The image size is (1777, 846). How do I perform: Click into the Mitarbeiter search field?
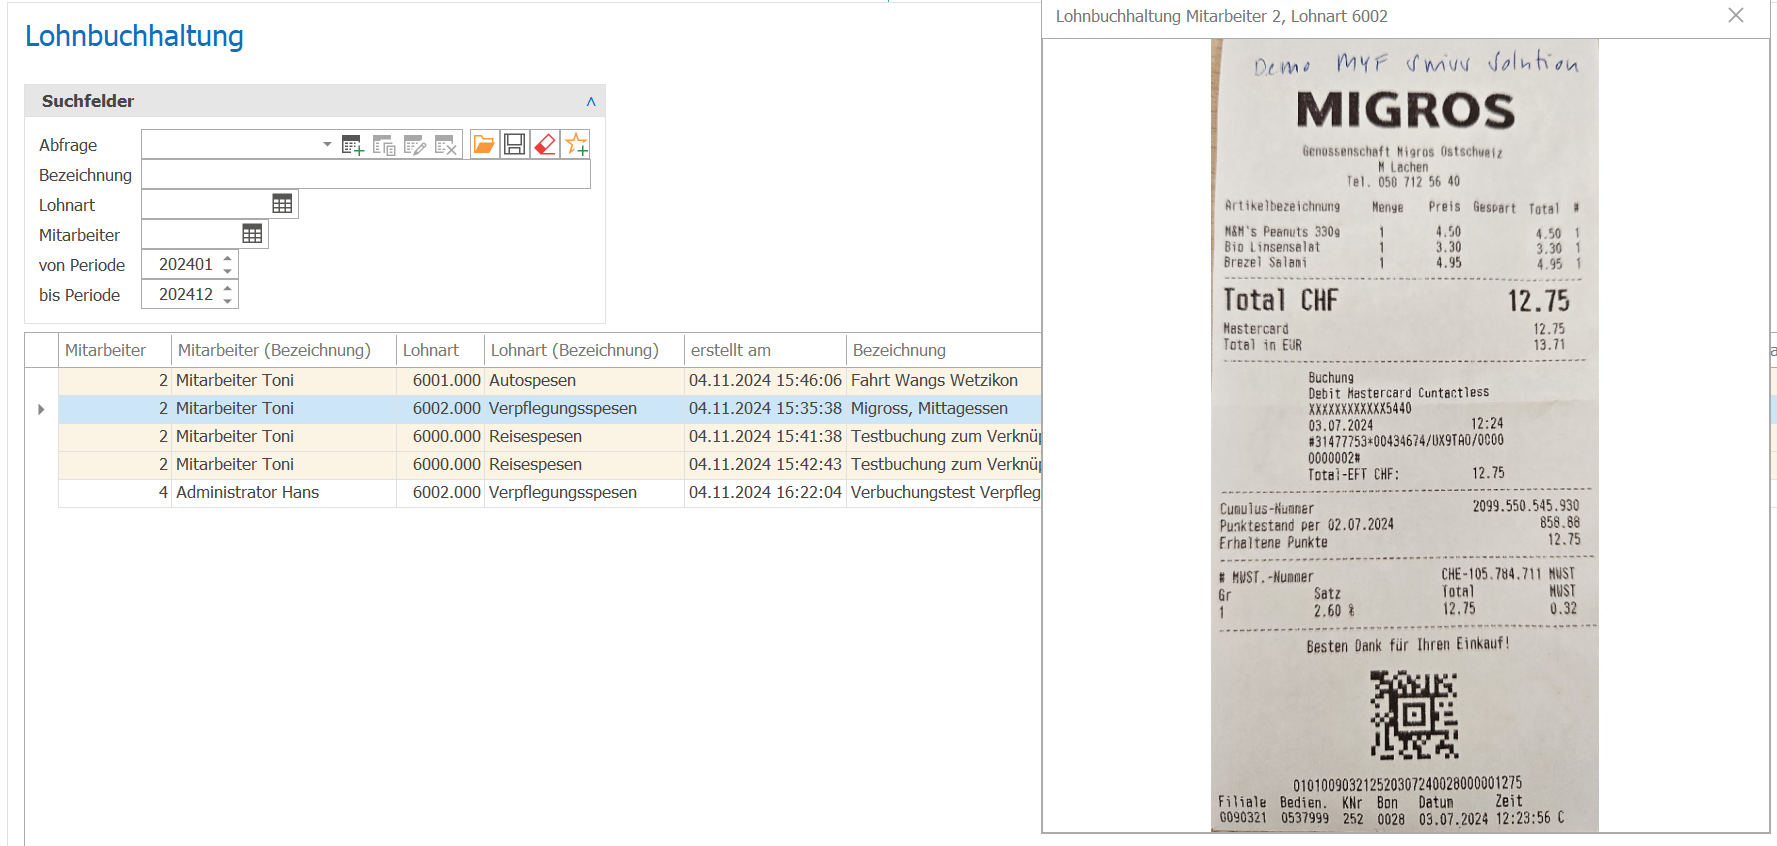point(191,234)
